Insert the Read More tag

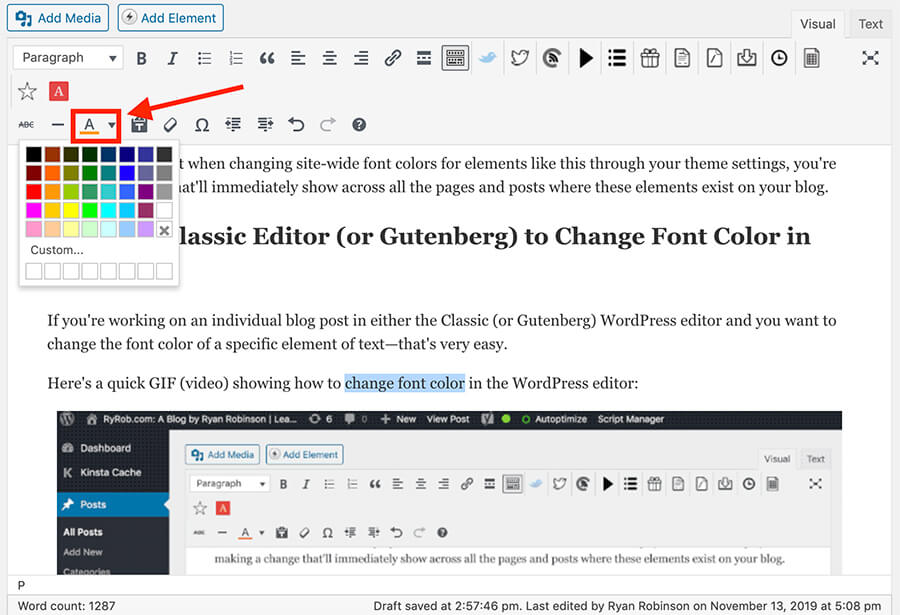tap(424, 58)
